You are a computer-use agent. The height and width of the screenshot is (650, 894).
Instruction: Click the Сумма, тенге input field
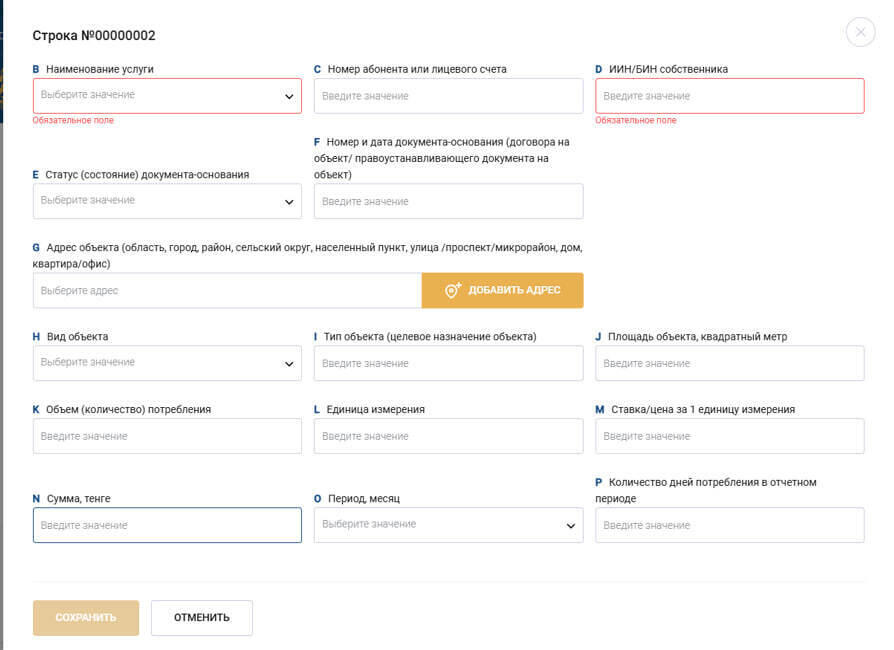(167, 525)
